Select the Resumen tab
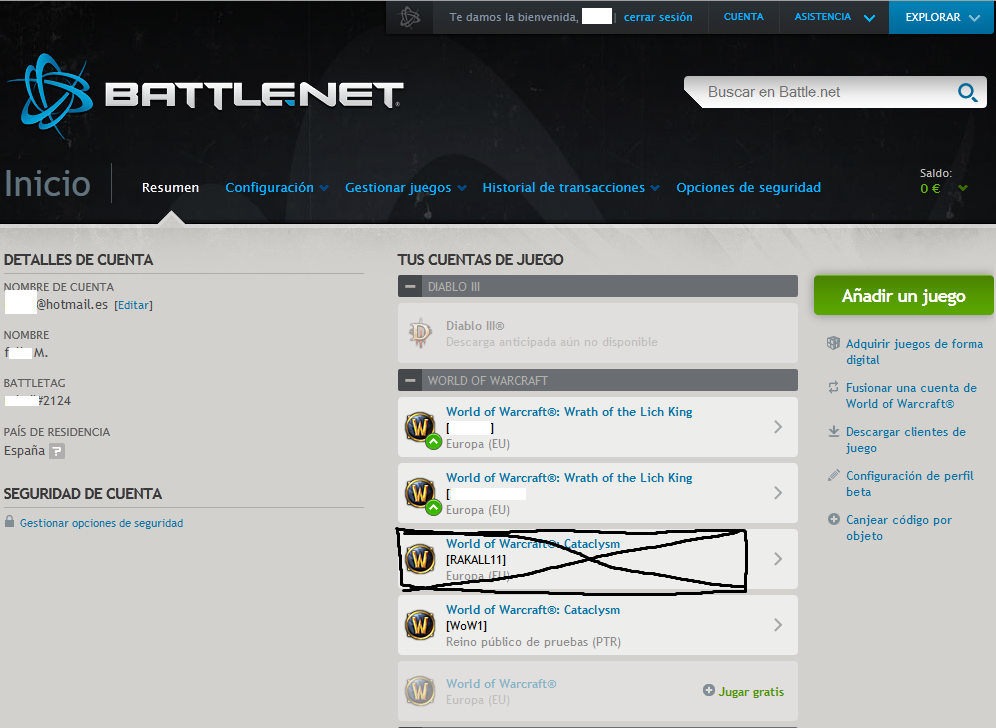Image resolution: width=996 pixels, height=728 pixels. coord(170,188)
